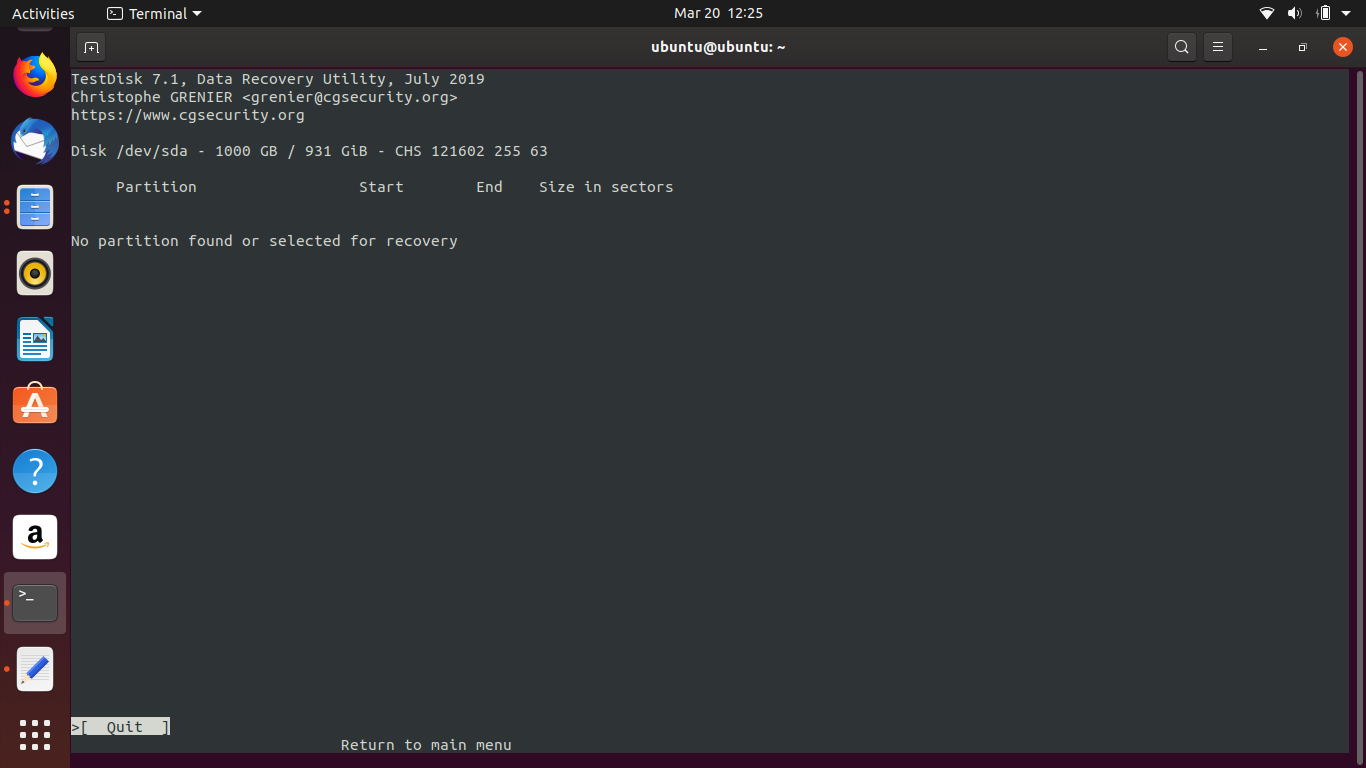1366x768 pixels.
Task: Open Firefox from the dock
Action: (x=34, y=76)
